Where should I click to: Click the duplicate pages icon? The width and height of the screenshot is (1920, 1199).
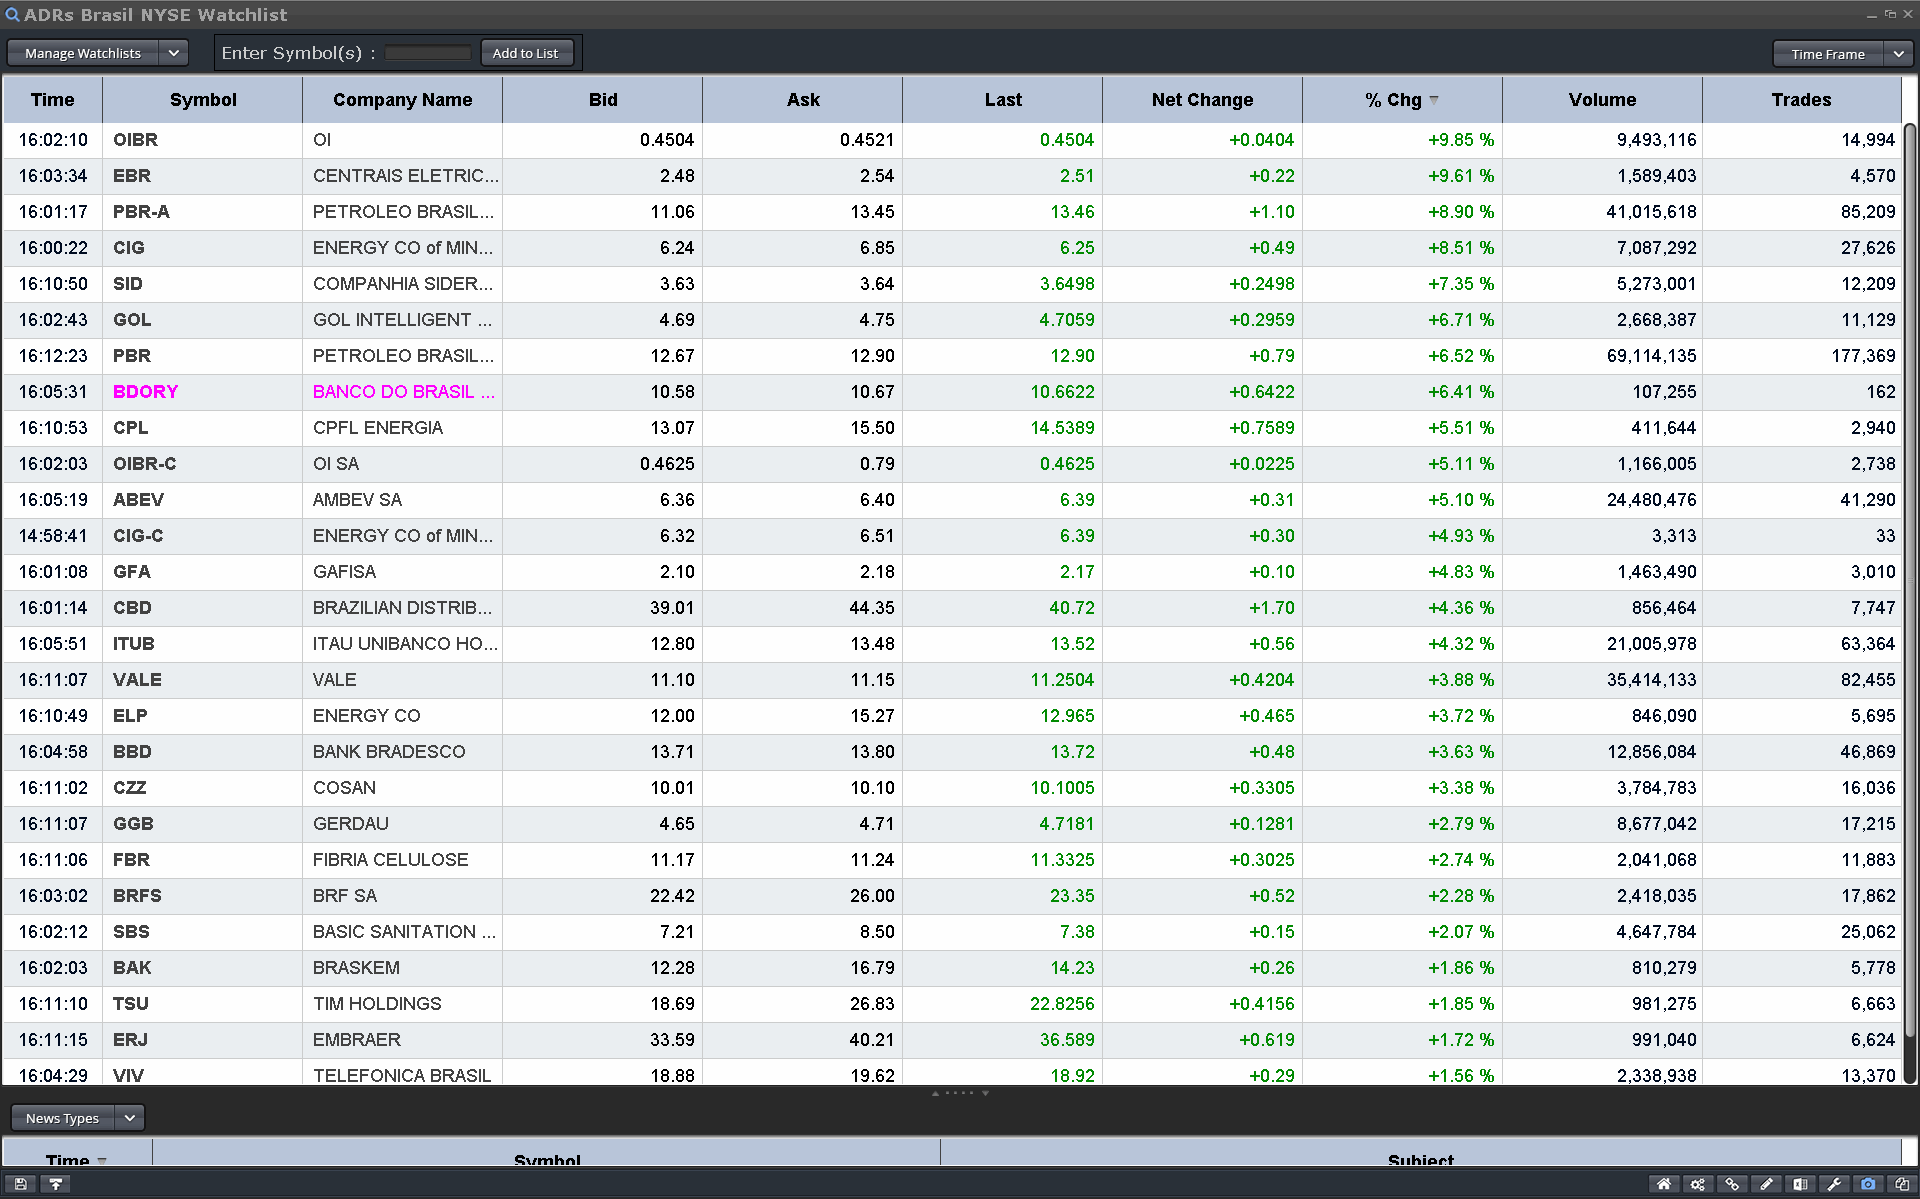coord(1902,1184)
